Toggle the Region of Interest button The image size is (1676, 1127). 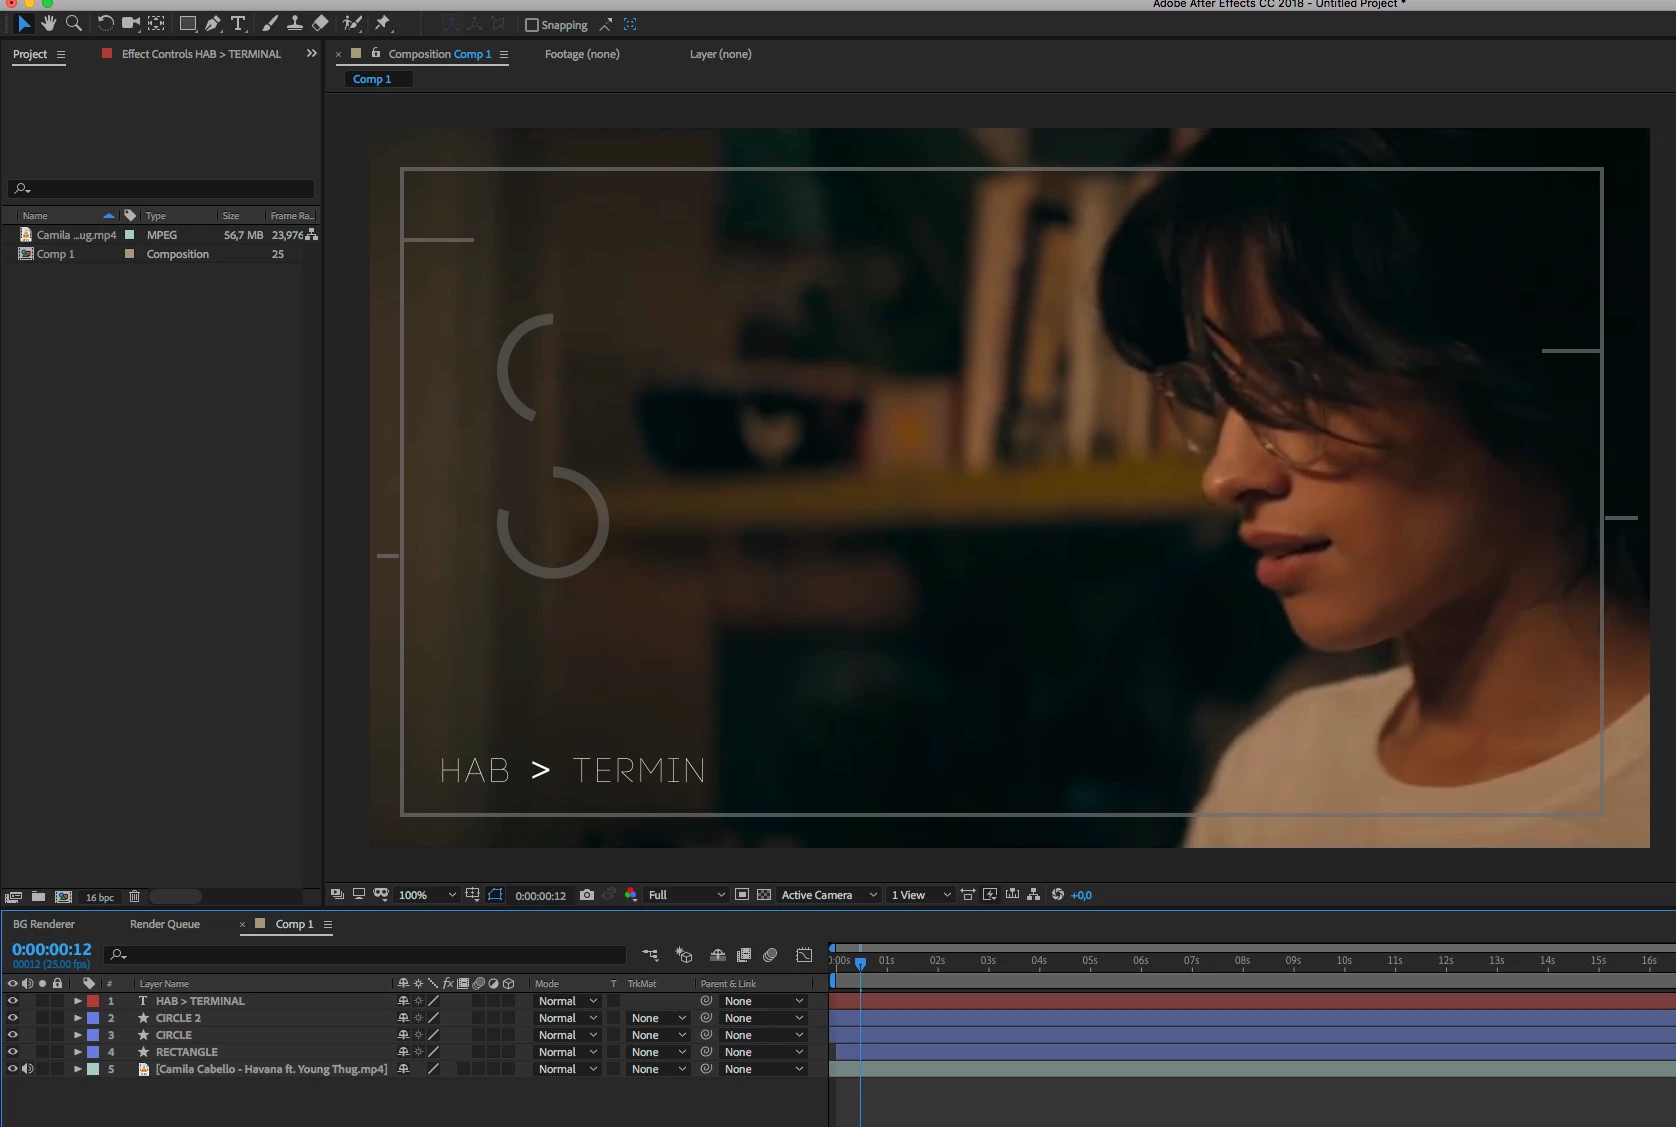[742, 895]
